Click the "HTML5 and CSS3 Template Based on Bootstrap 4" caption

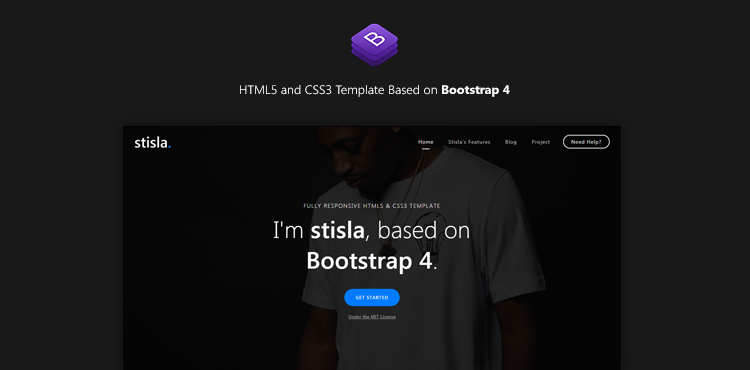coord(375,90)
